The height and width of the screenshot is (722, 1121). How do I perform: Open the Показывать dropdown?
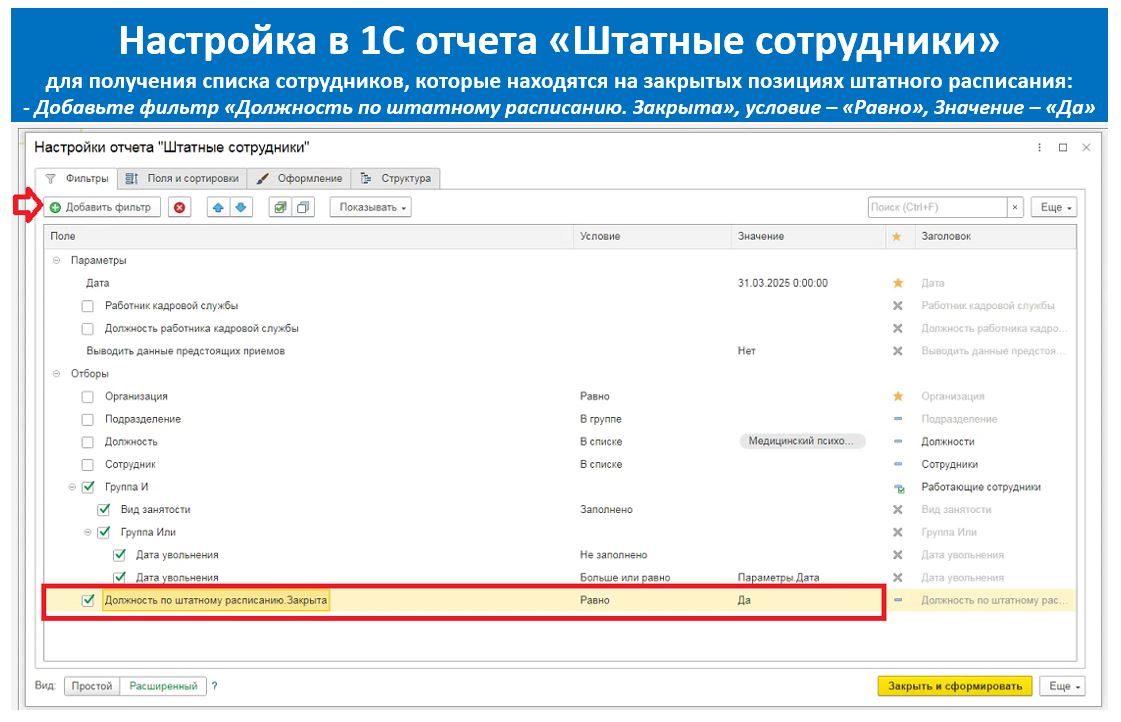click(x=370, y=207)
